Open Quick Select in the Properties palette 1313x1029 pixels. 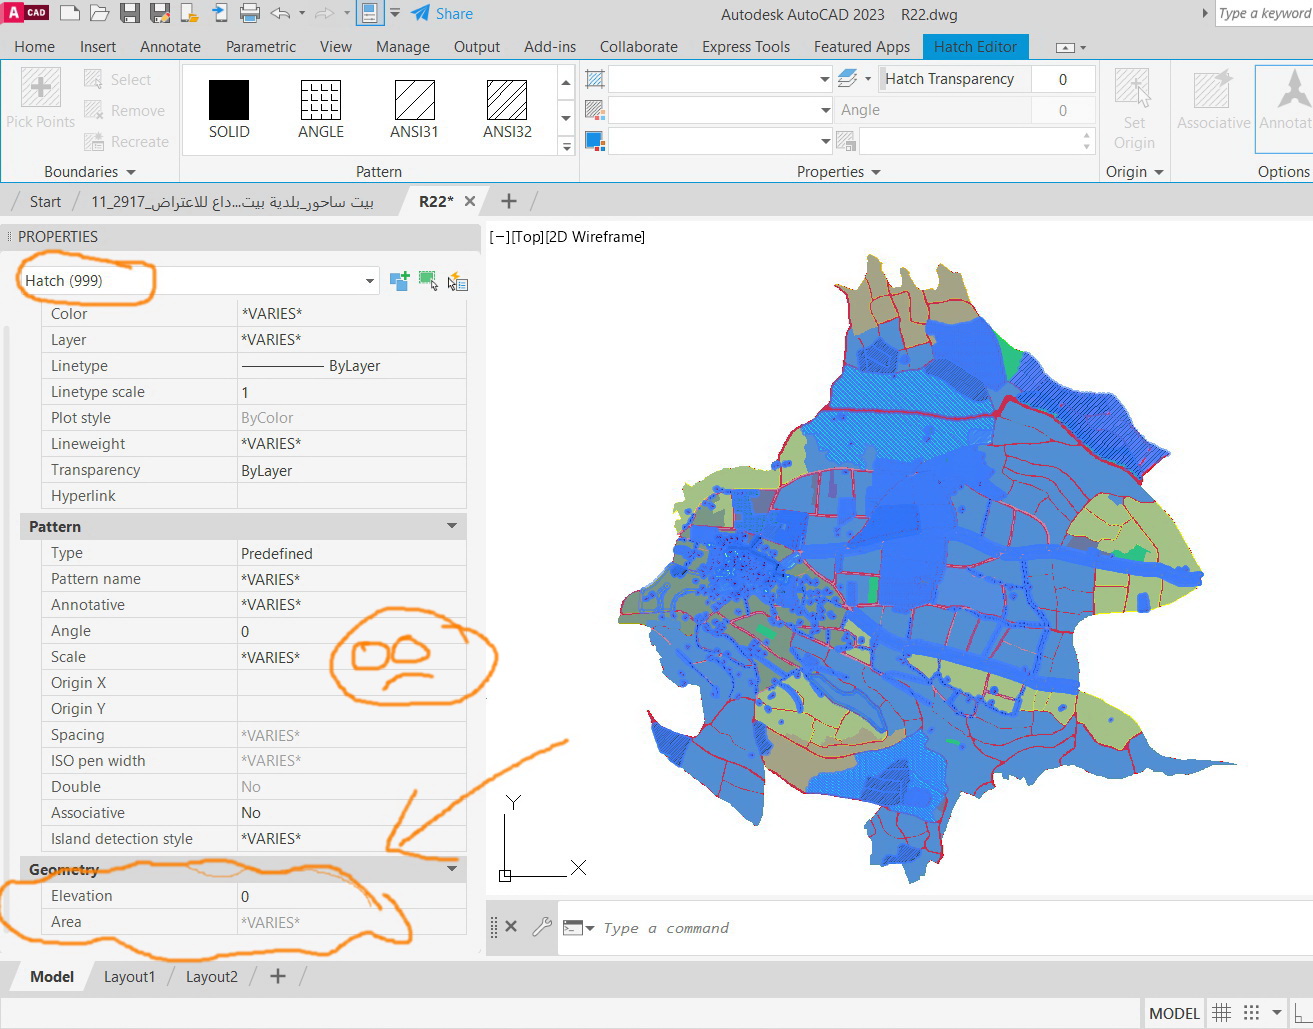pos(458,282)
